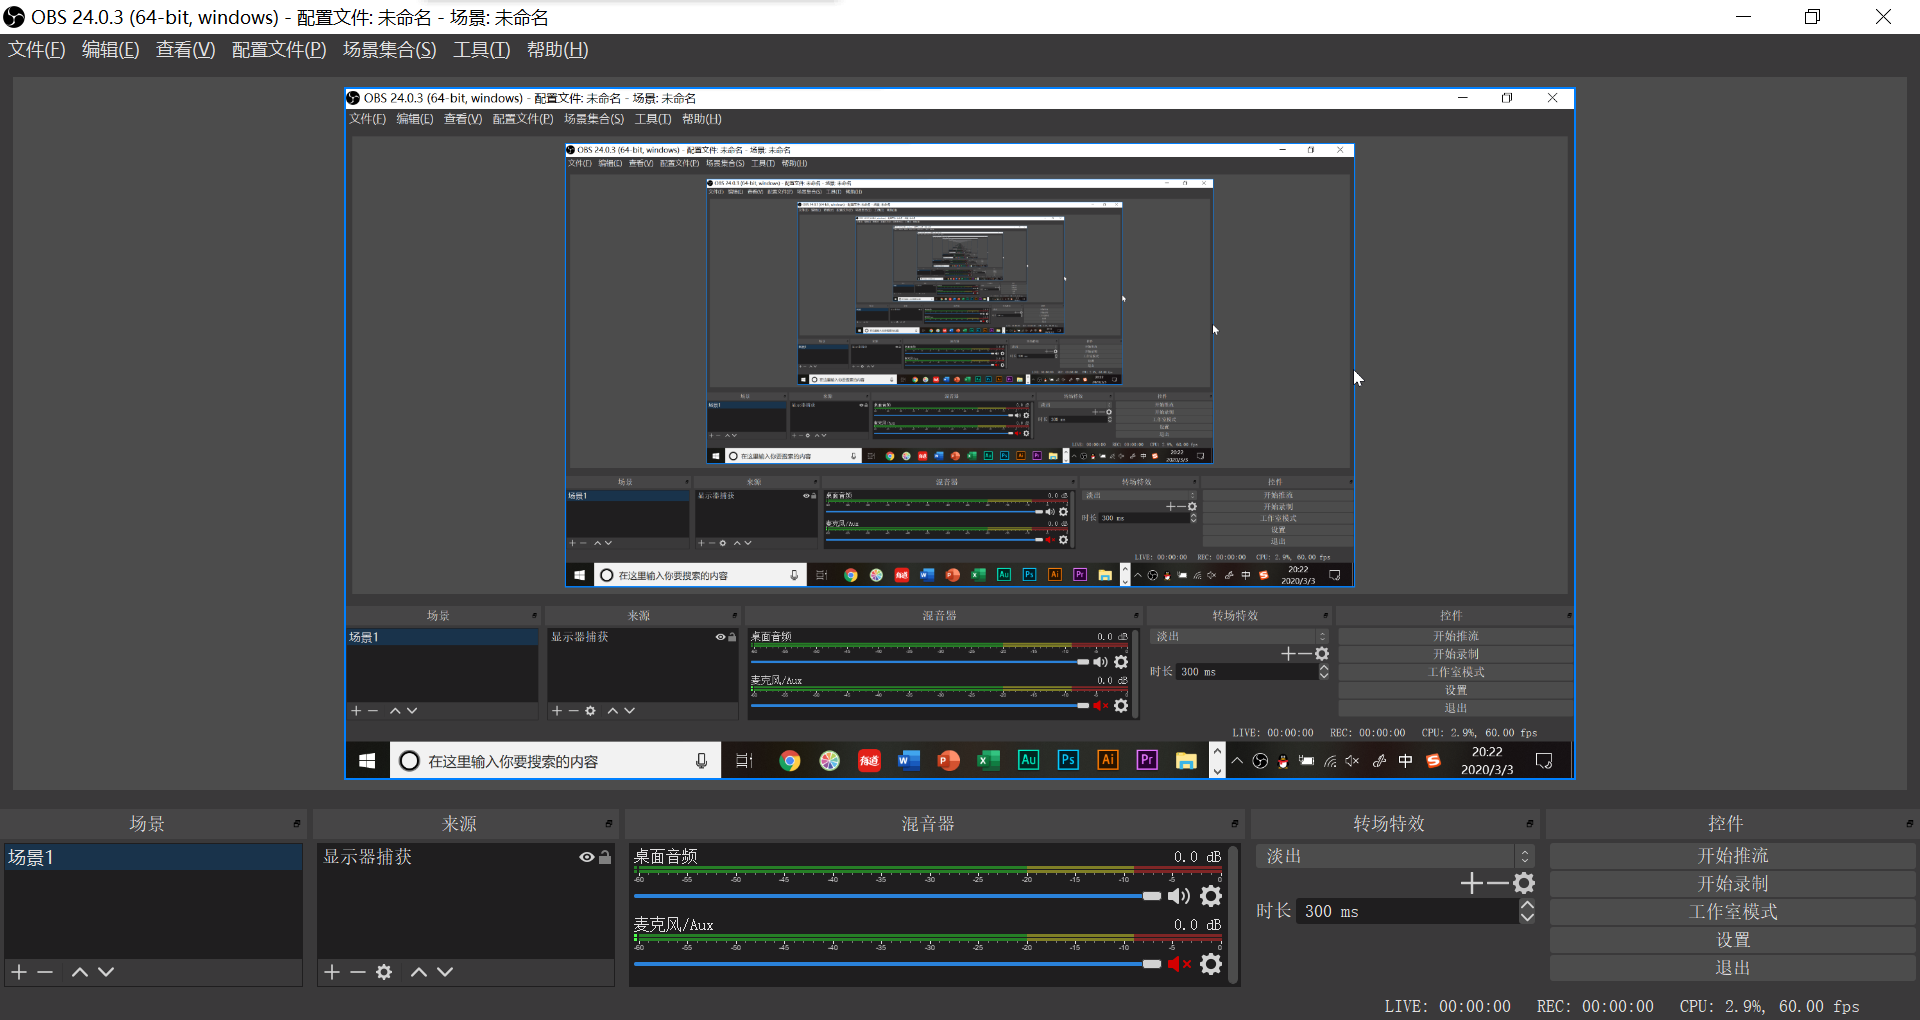Unmute the 麦克风/Aux channel
Viewport: 1920px width, 1020px height.
point(1180,964)
